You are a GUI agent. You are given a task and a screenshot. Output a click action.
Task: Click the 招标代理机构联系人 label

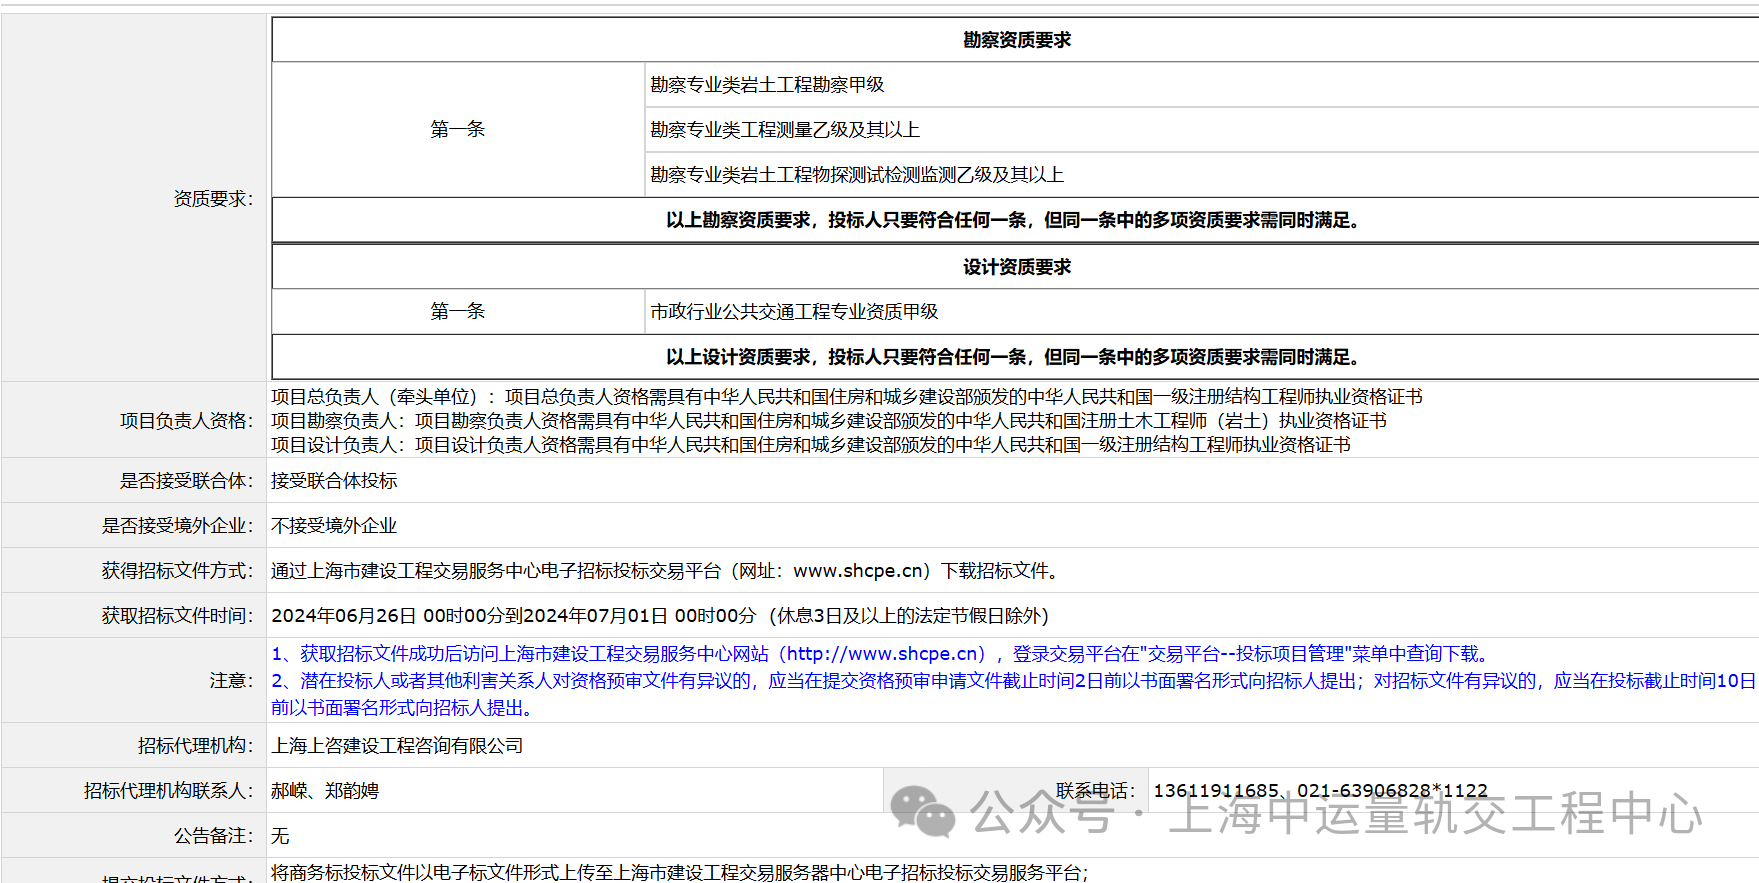tap(168, 791)
